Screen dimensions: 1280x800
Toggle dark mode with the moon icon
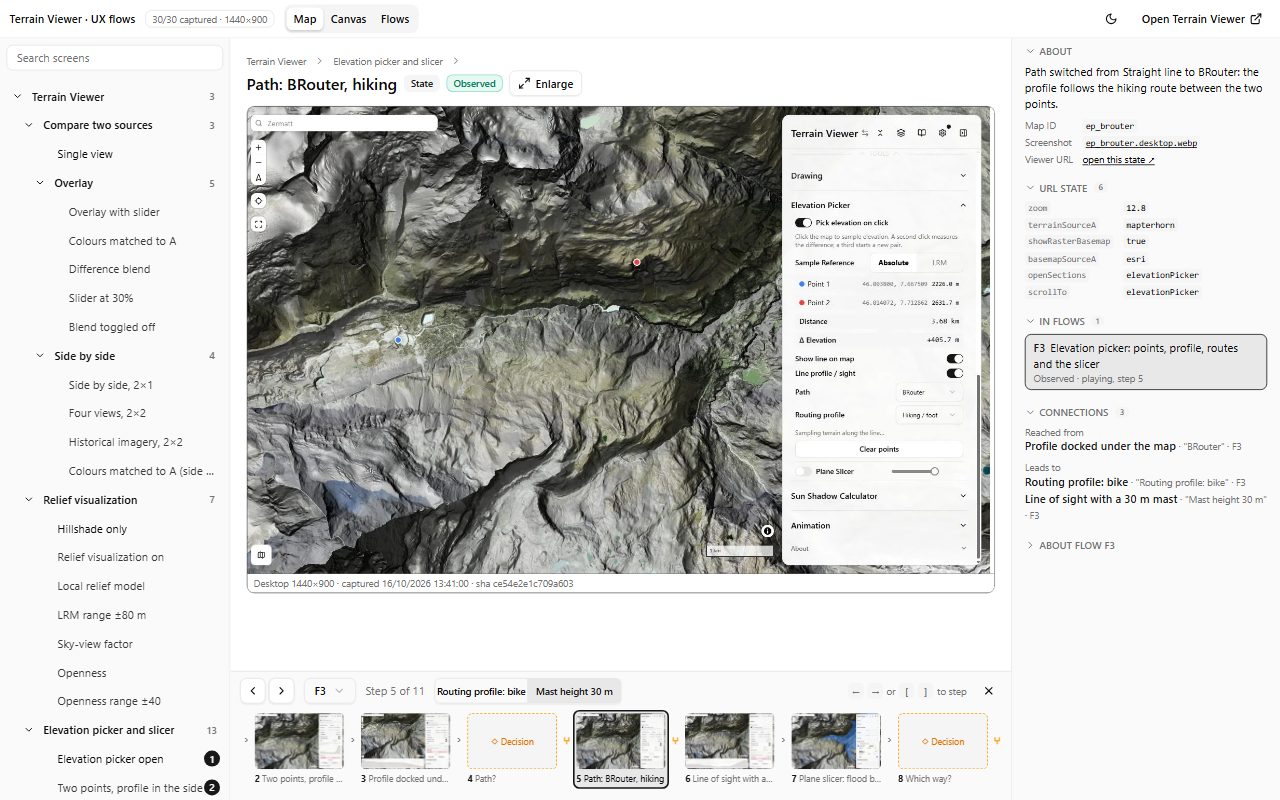[1111, 19]
